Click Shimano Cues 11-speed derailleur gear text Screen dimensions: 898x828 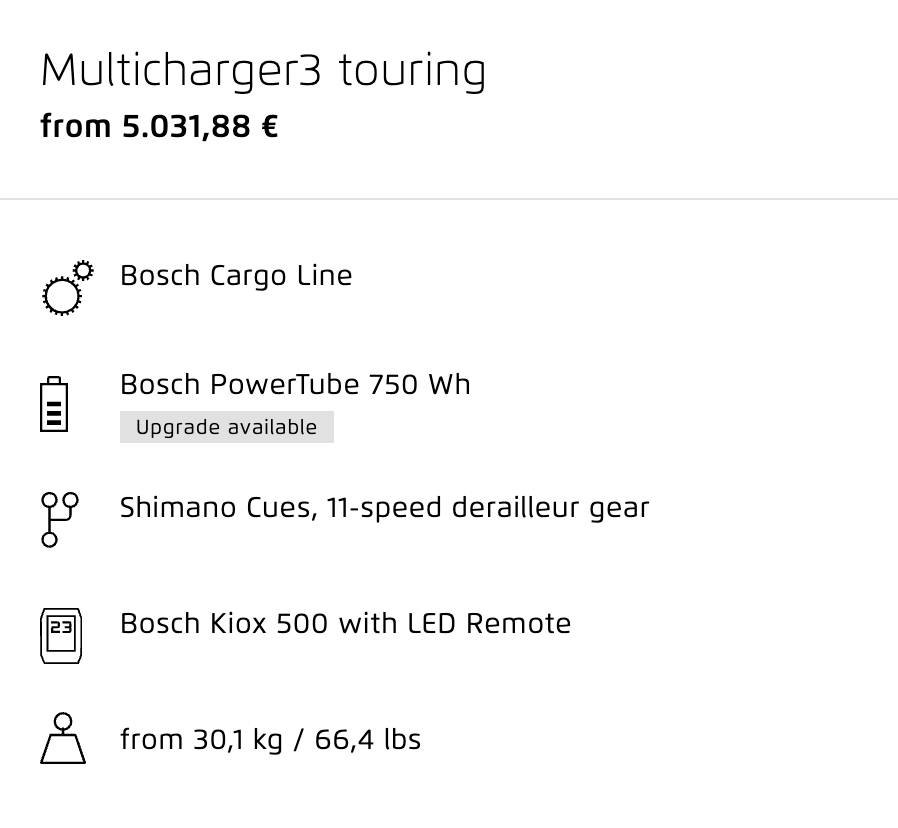tap(384, 508)
